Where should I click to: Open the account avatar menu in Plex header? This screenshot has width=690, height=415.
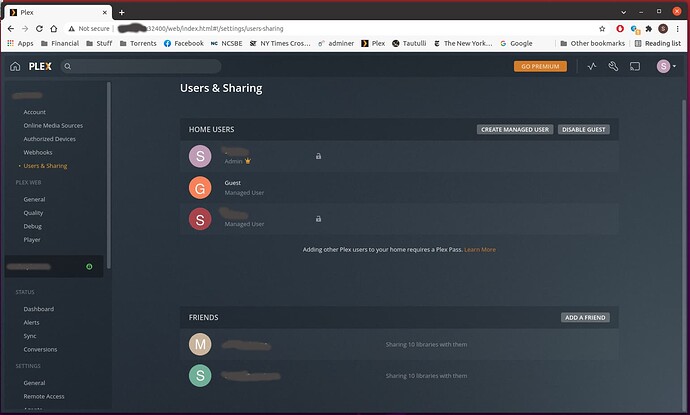tap(666, 66)
